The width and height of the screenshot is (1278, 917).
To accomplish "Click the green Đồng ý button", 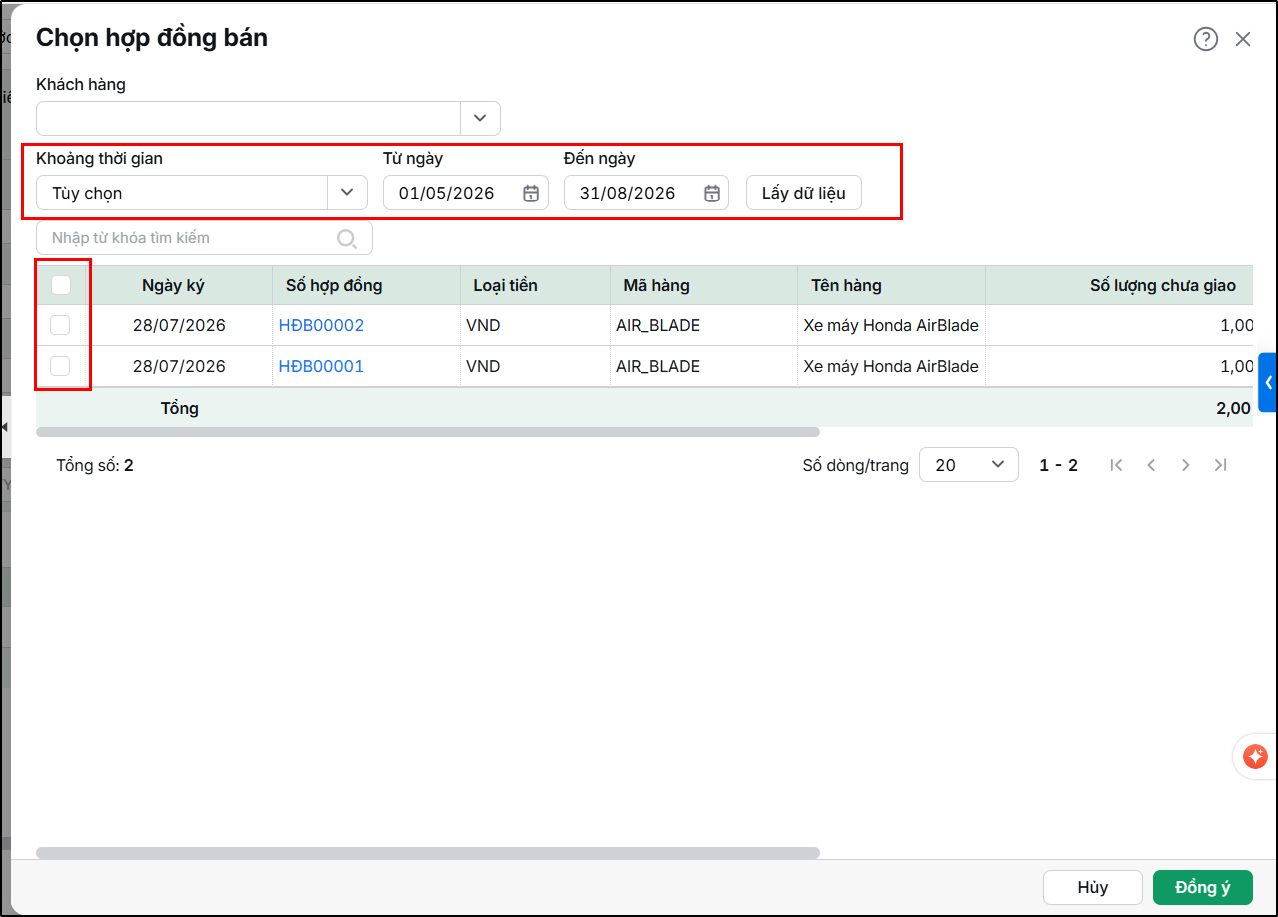I will (x=1203, y=888).
